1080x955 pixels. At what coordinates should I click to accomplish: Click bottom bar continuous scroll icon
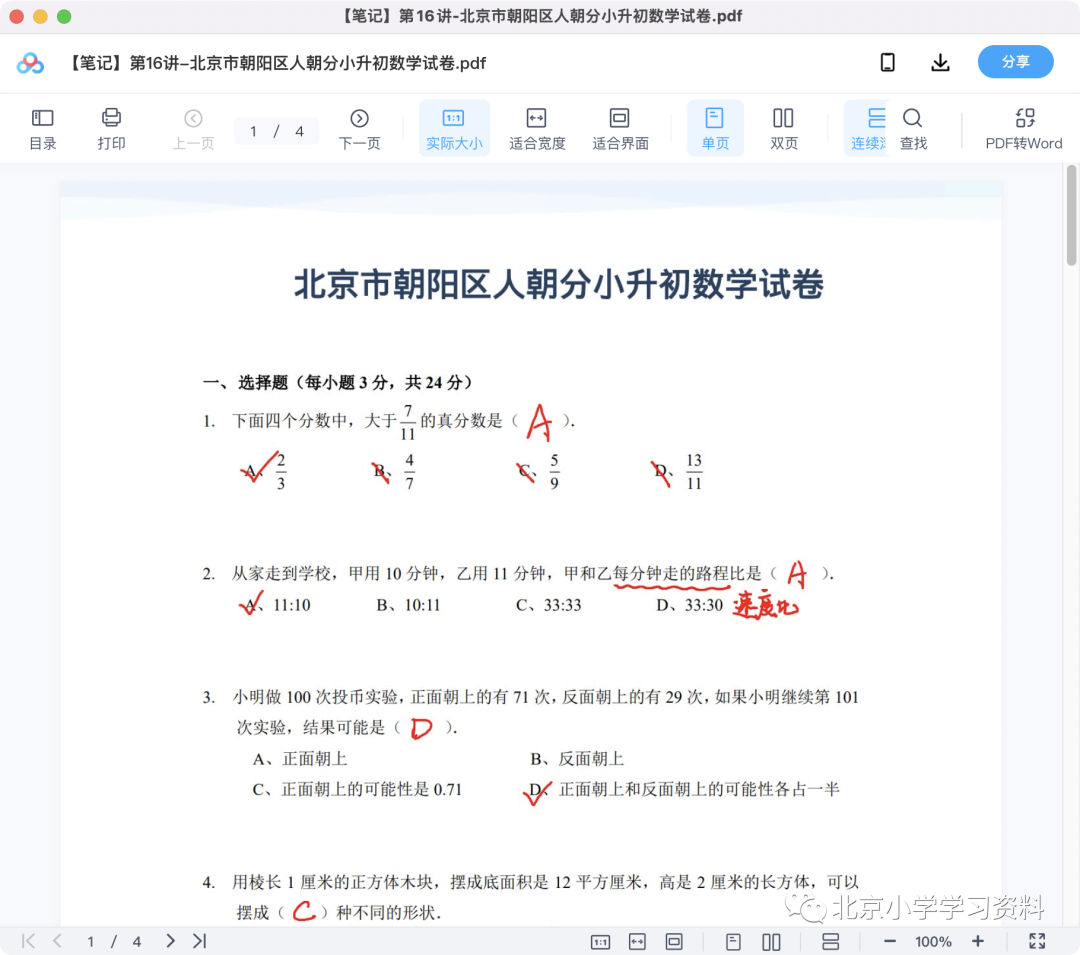pos(831,941)
